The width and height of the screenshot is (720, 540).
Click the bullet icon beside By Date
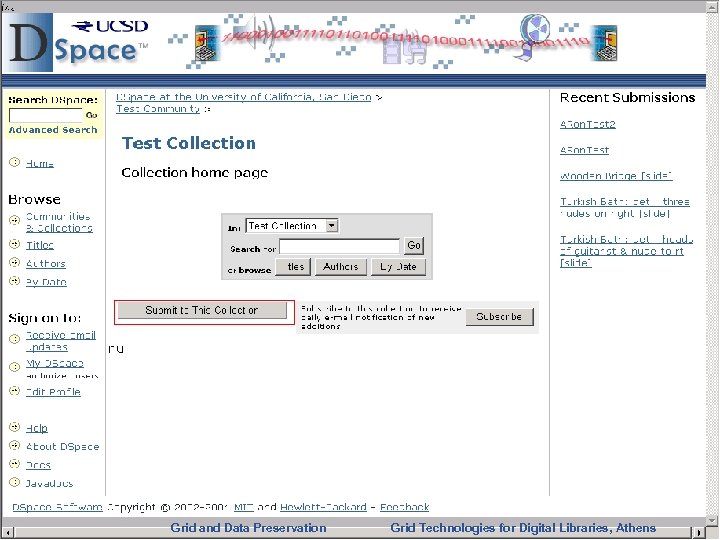[15, 281]
